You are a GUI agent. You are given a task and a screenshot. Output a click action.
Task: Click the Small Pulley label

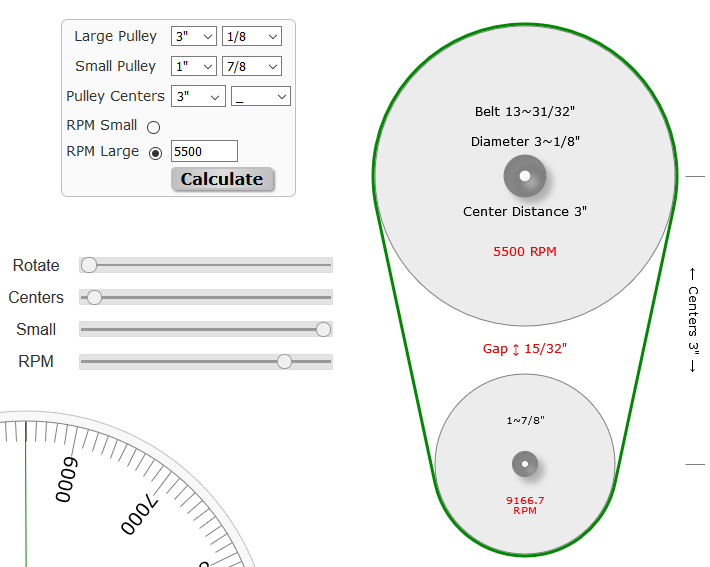pos(115,66)
